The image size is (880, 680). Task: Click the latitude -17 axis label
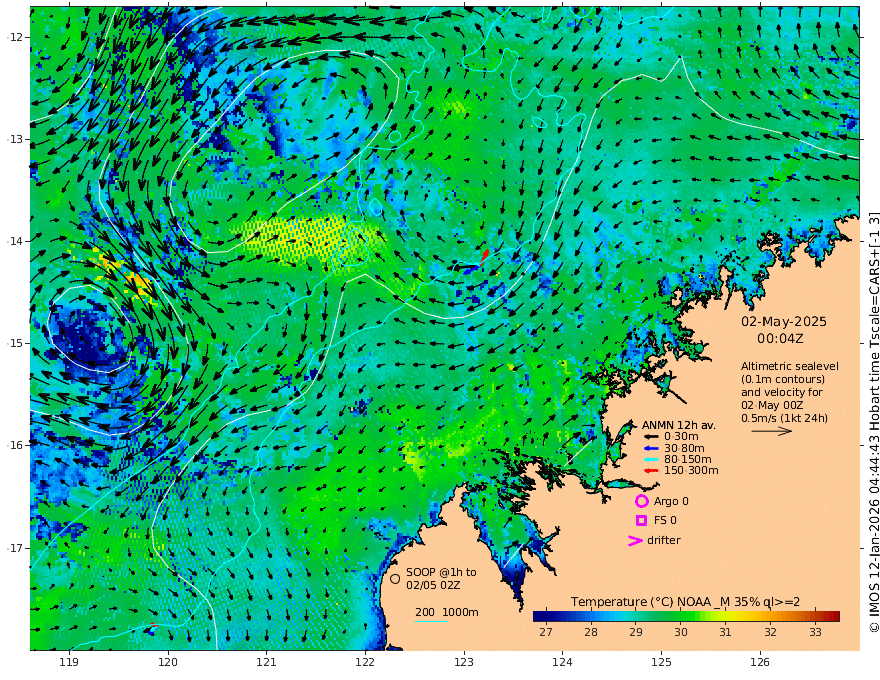pyautogui.click(x=16, y=548)
